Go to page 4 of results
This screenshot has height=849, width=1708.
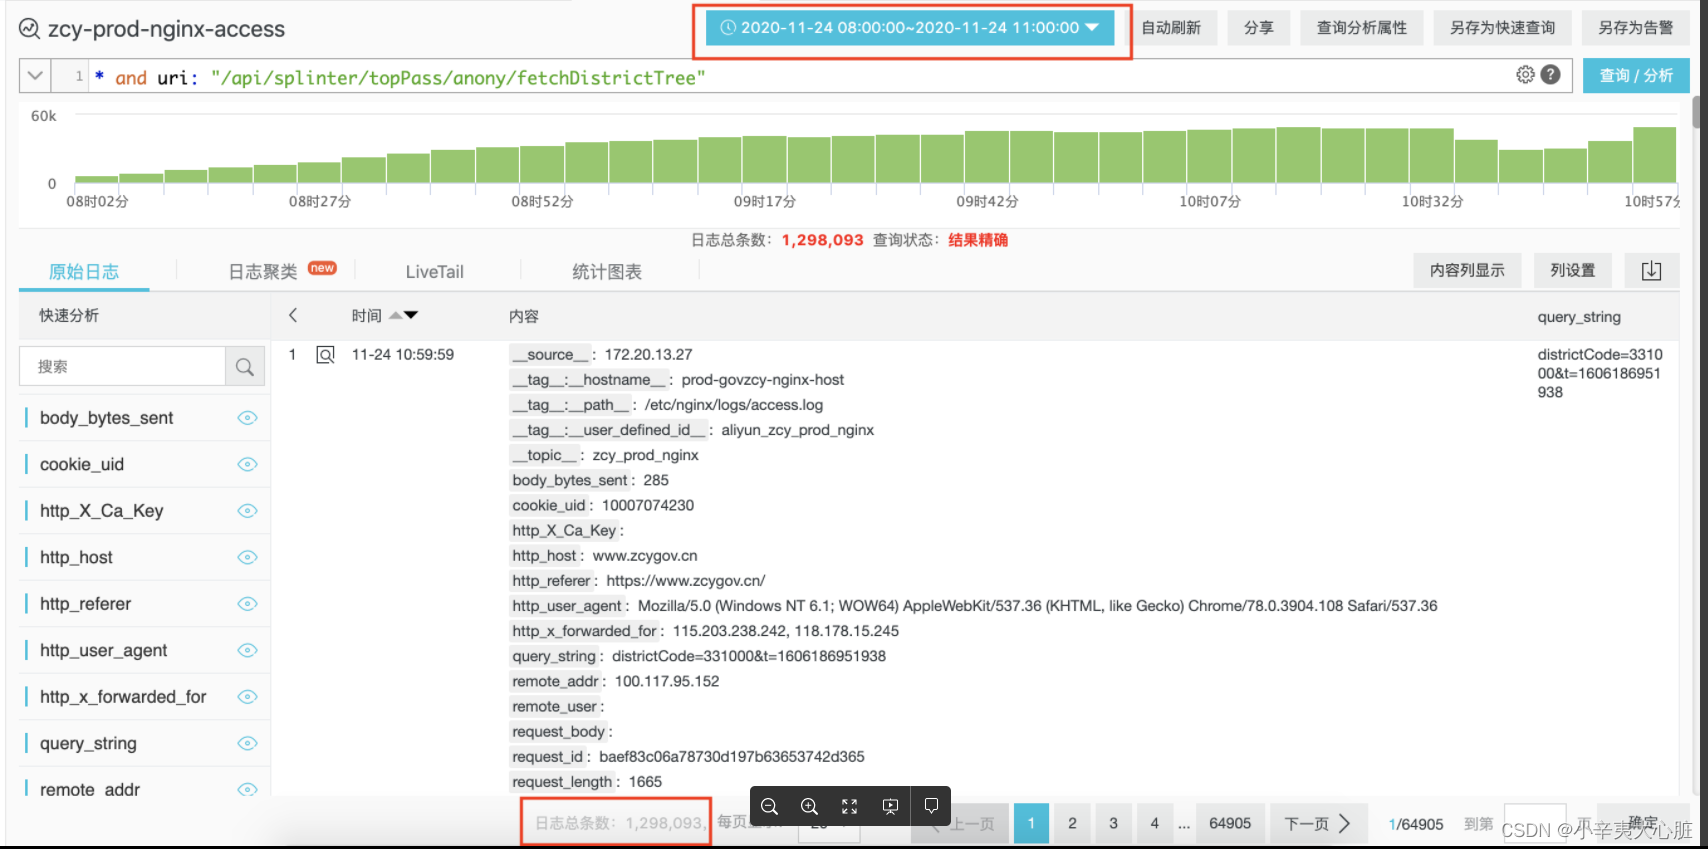(x=1154, y=823)
